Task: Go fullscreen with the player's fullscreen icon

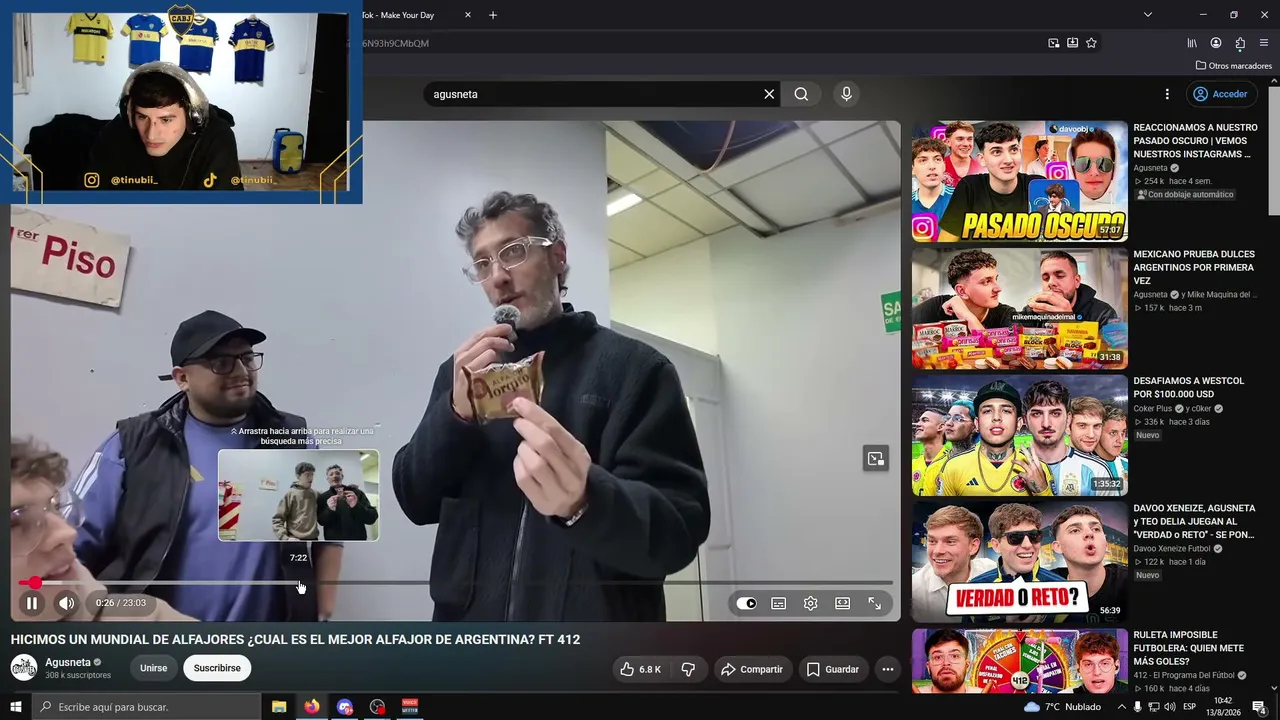Action: click(875, 603)
